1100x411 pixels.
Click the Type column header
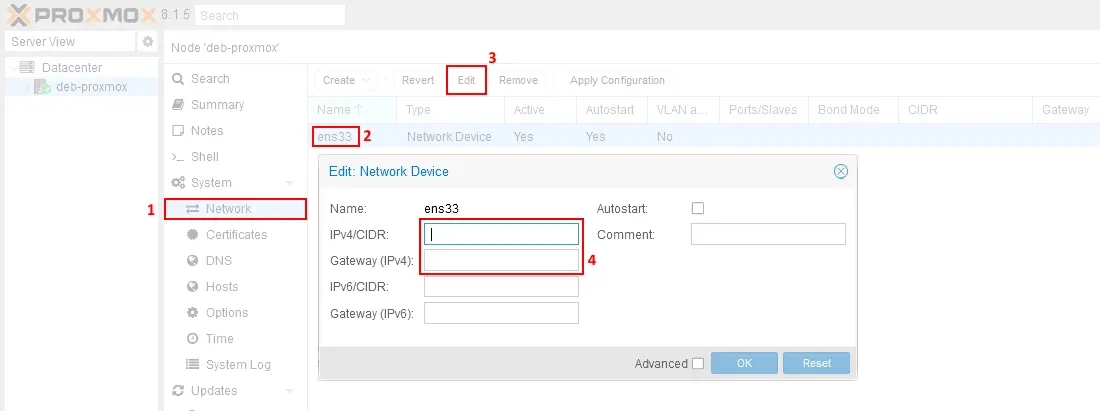tap(450, 109)
